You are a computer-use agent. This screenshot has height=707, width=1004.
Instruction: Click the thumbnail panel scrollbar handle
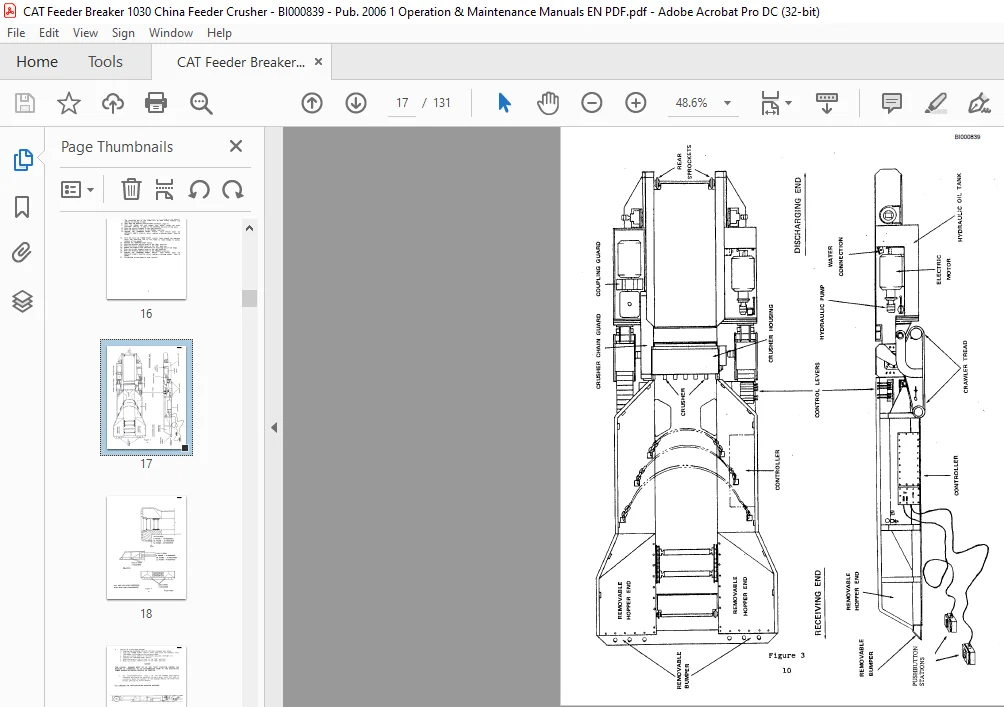coord(250,298)
